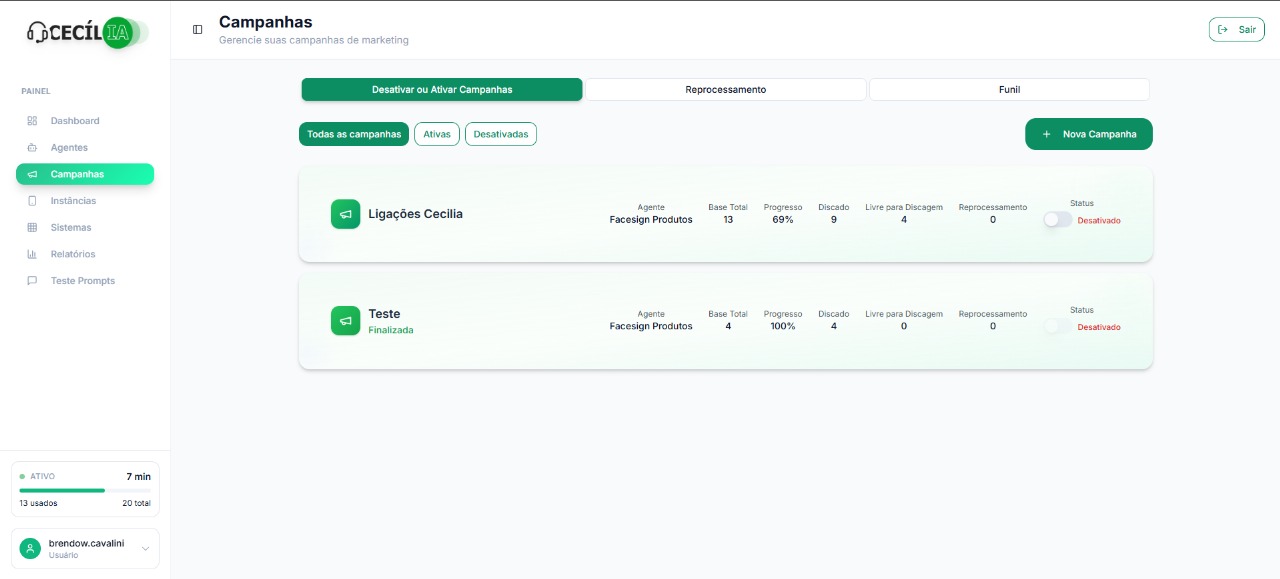Click the Agentes robot icon
This screenshot has width=1280, height=579.
pos(32,148)
